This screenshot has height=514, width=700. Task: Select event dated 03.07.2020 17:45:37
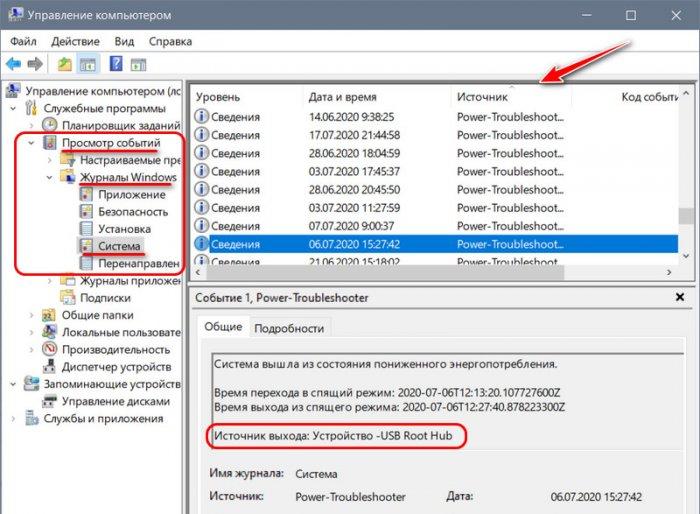[436, 171]
